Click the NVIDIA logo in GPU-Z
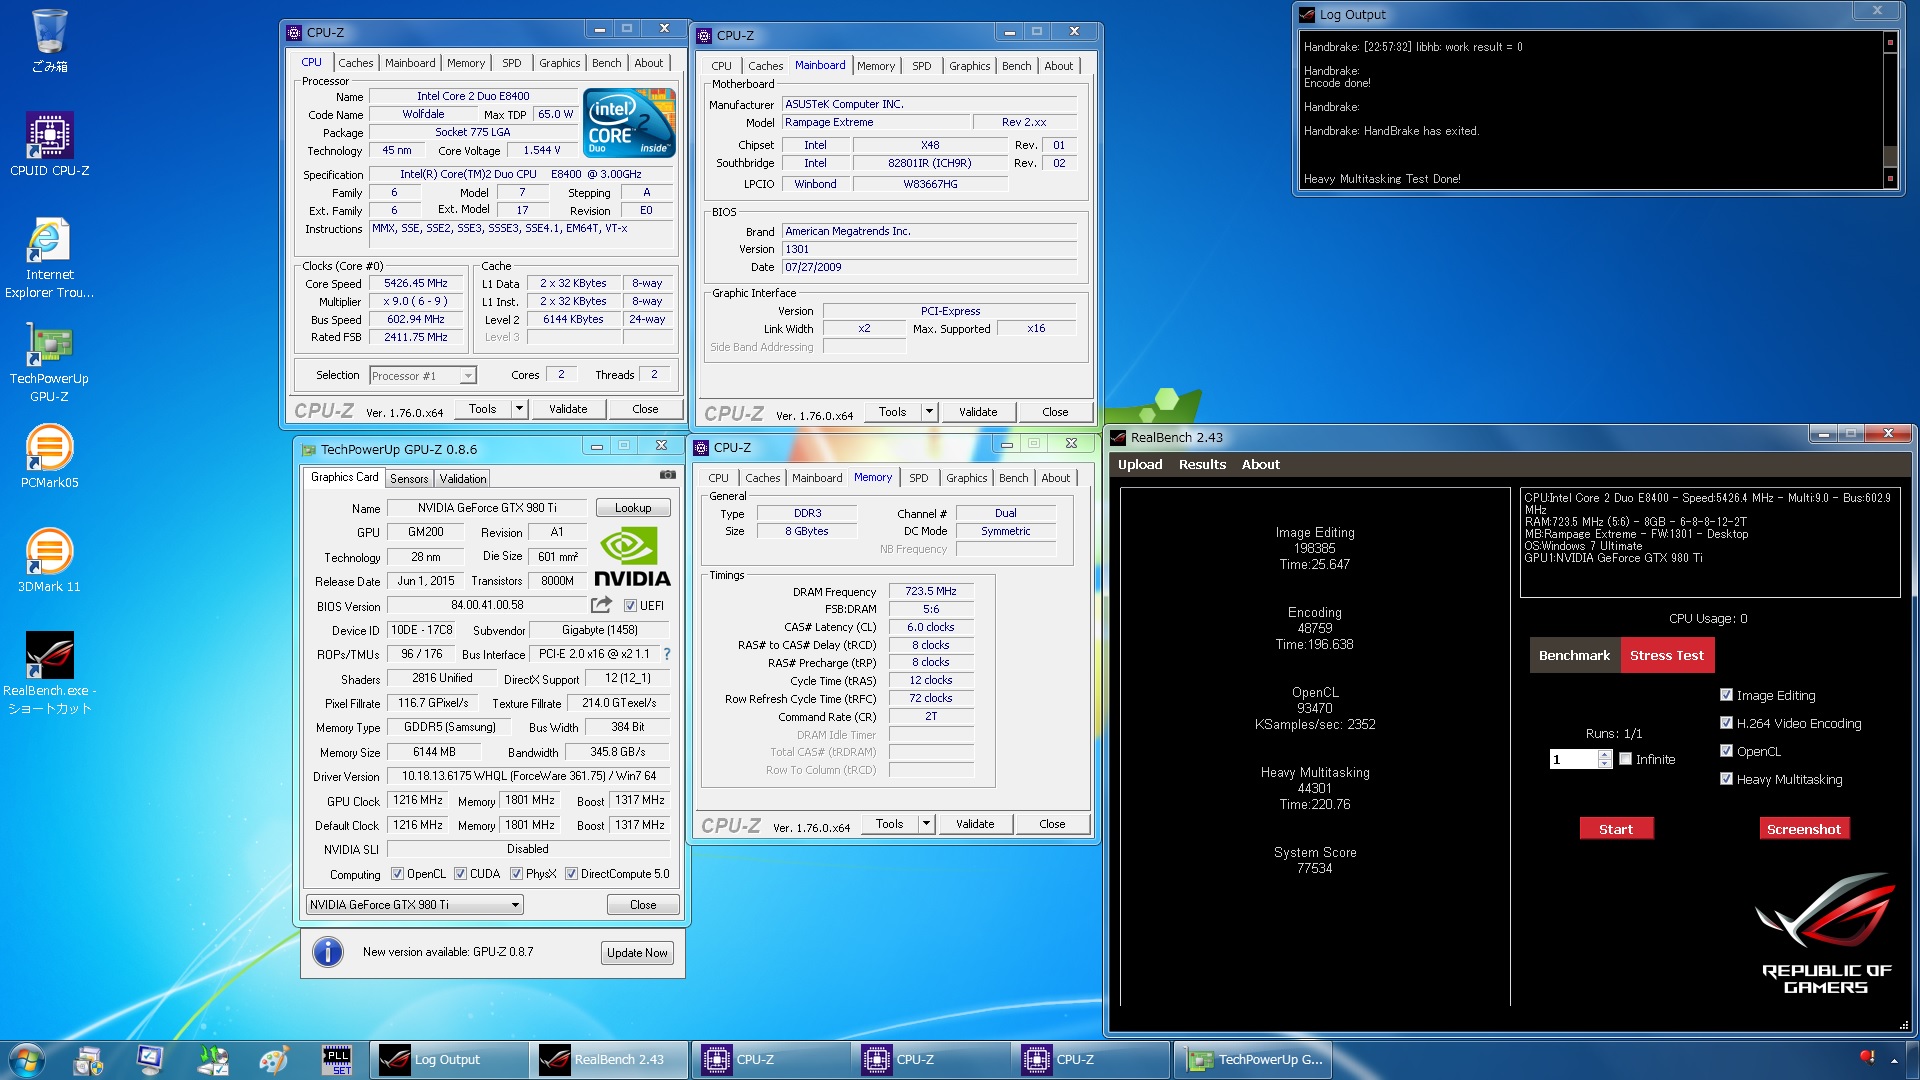Image resolution: width=1920 pixels, height=1080 pixels. click(632, 556)
